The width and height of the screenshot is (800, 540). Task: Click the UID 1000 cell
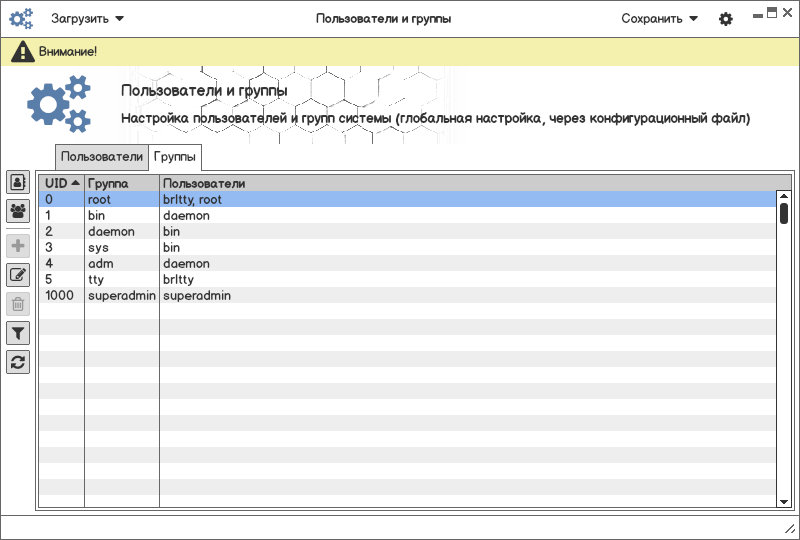(62, 296)
